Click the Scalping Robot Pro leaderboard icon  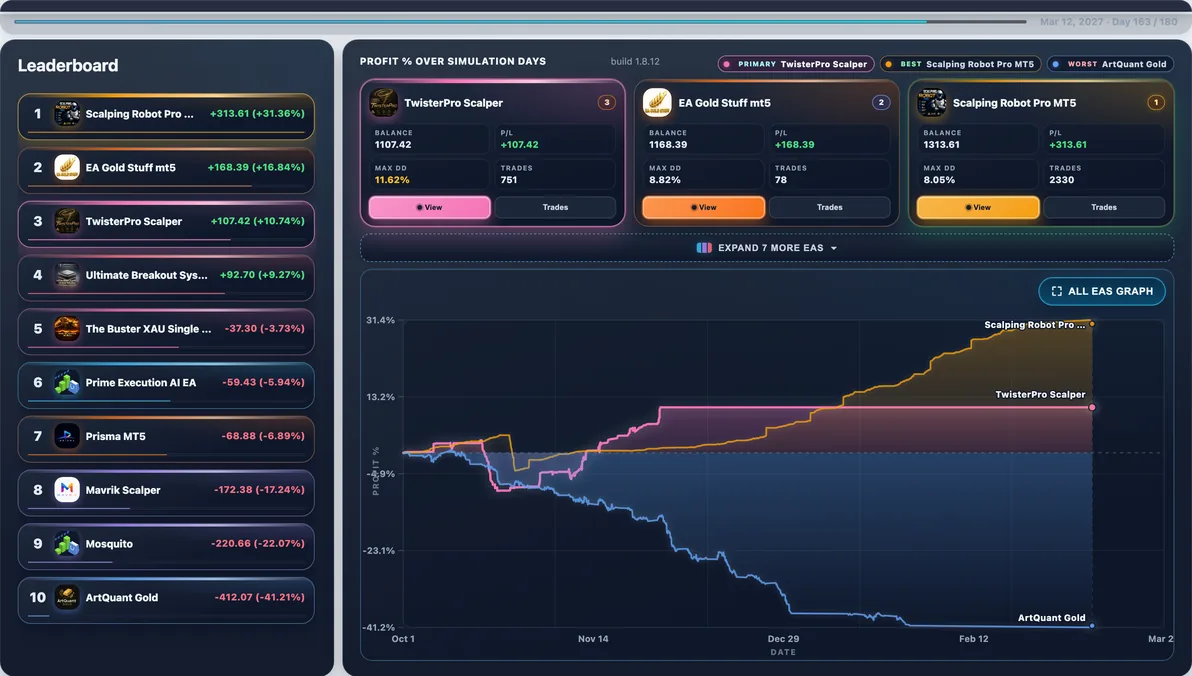pos(67,114)
